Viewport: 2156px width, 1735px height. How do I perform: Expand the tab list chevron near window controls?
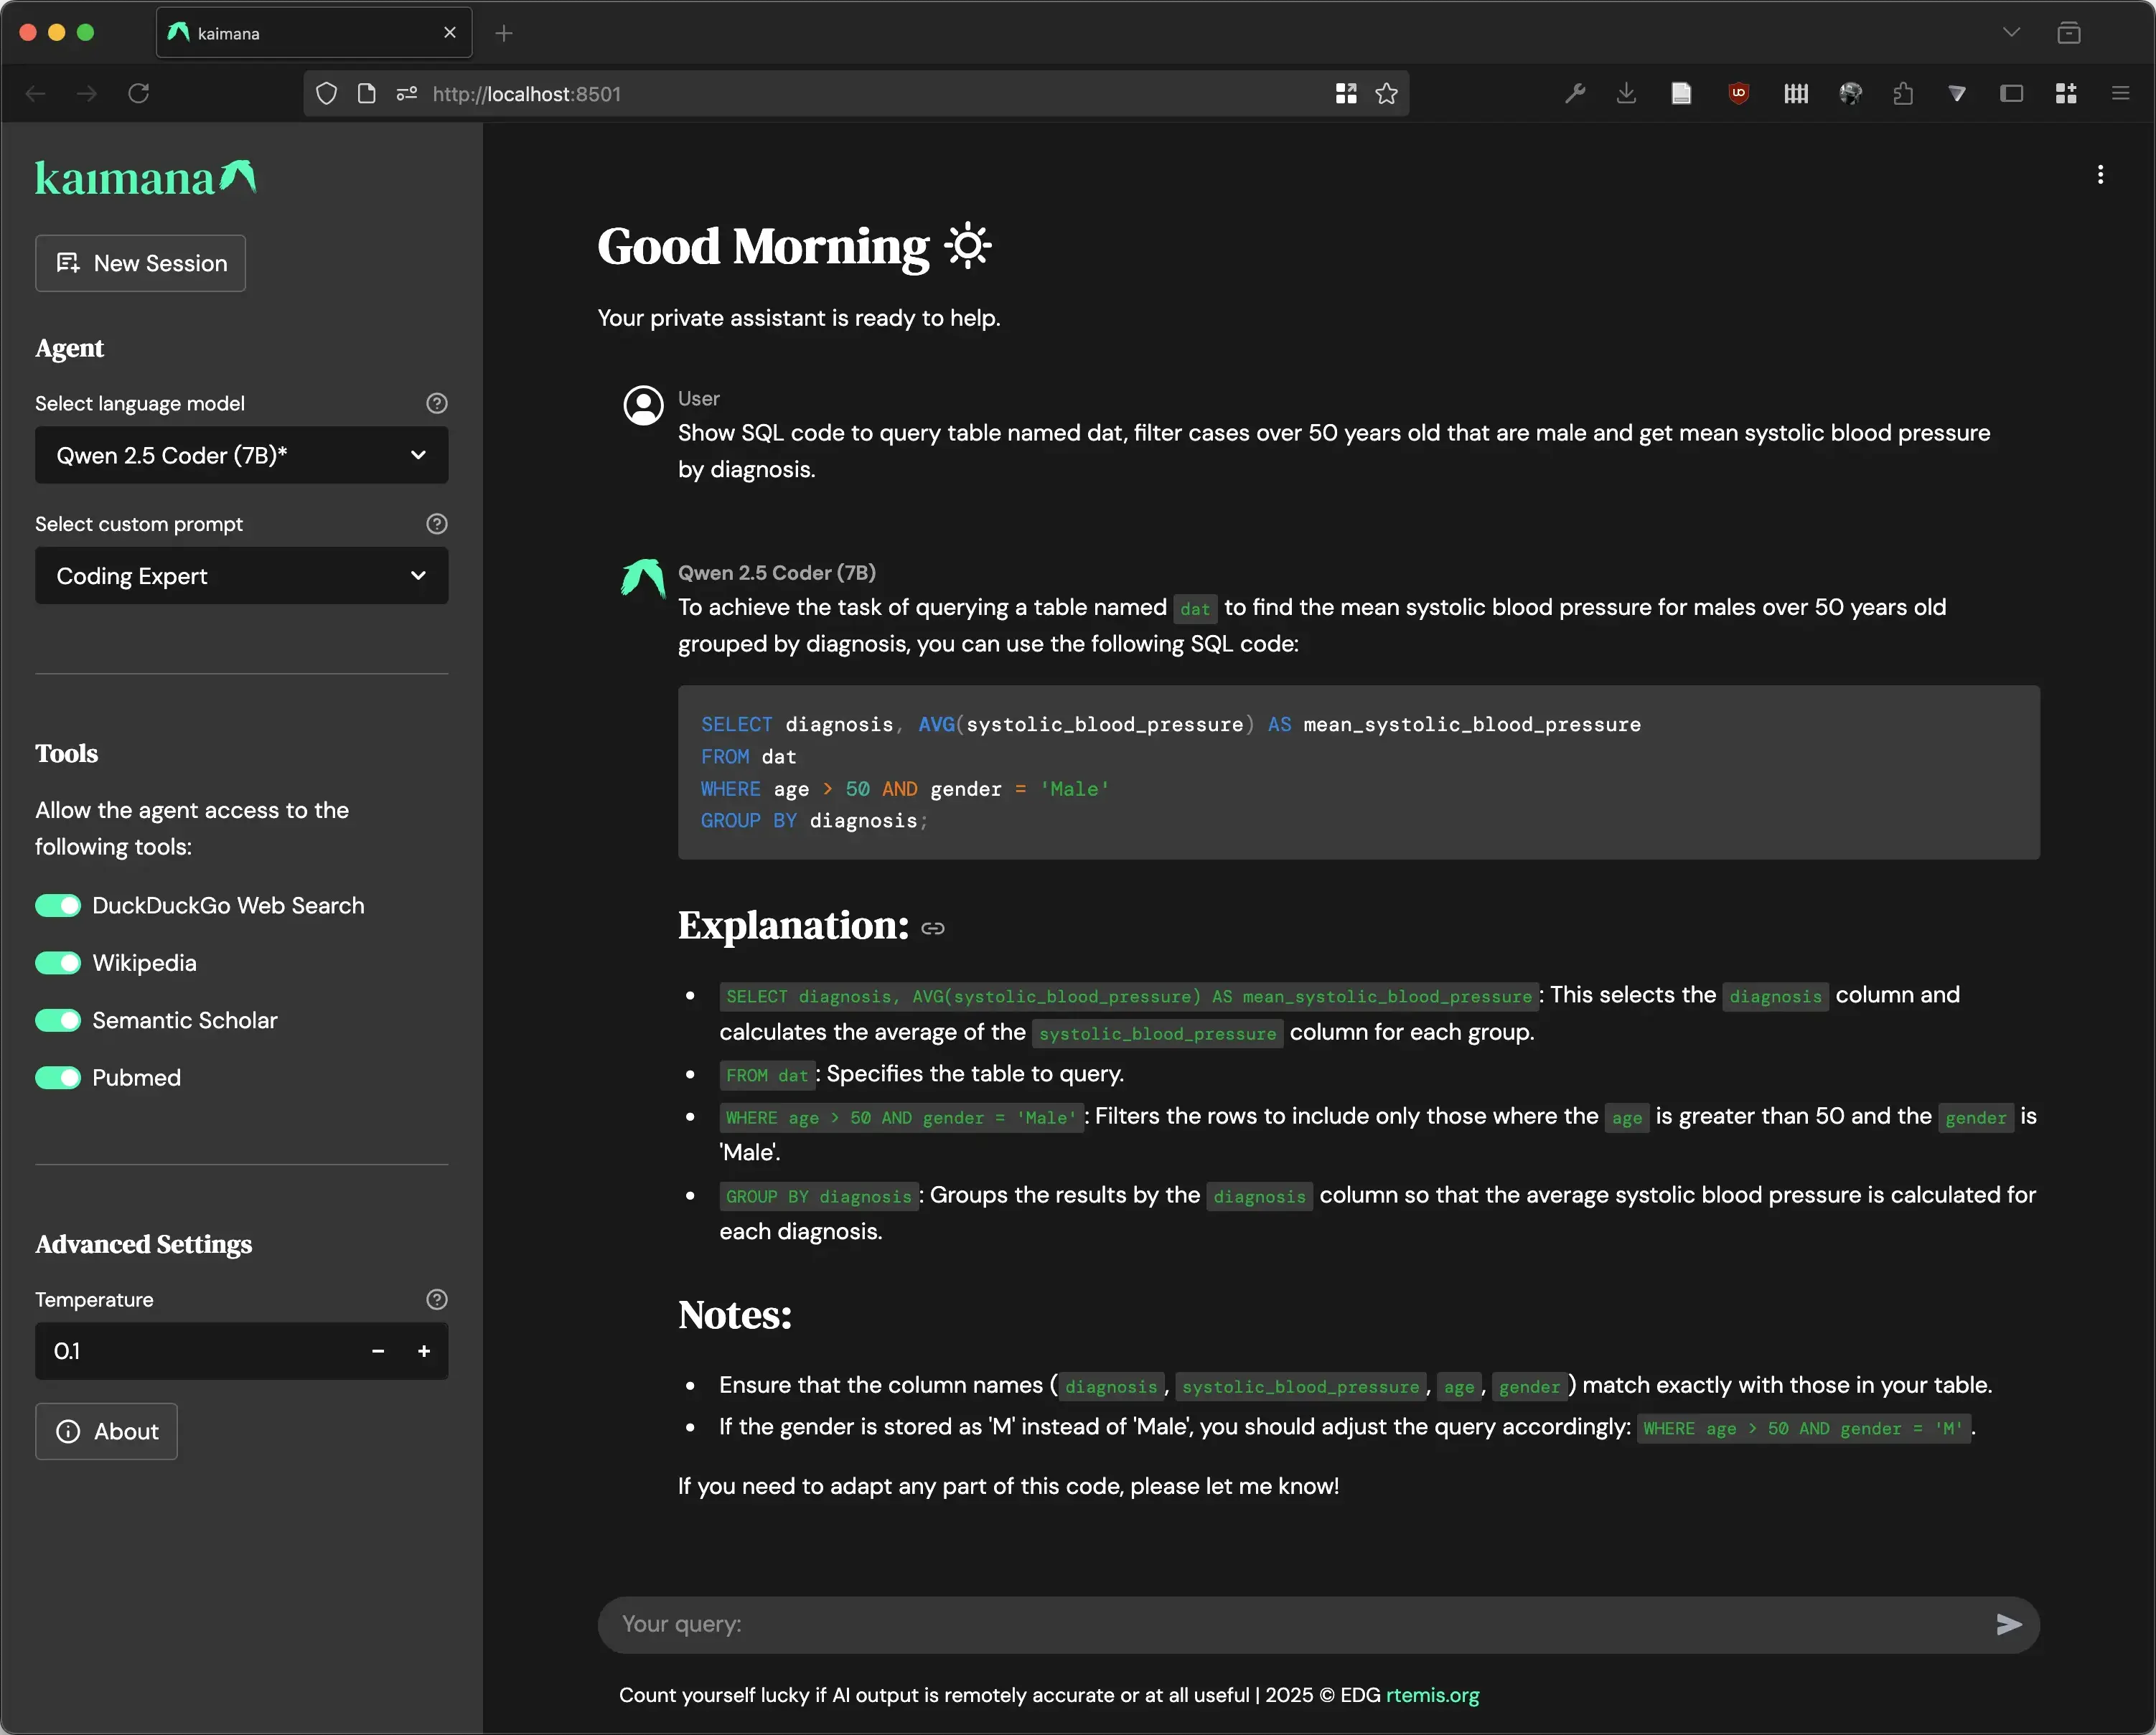coord(2012,32)
